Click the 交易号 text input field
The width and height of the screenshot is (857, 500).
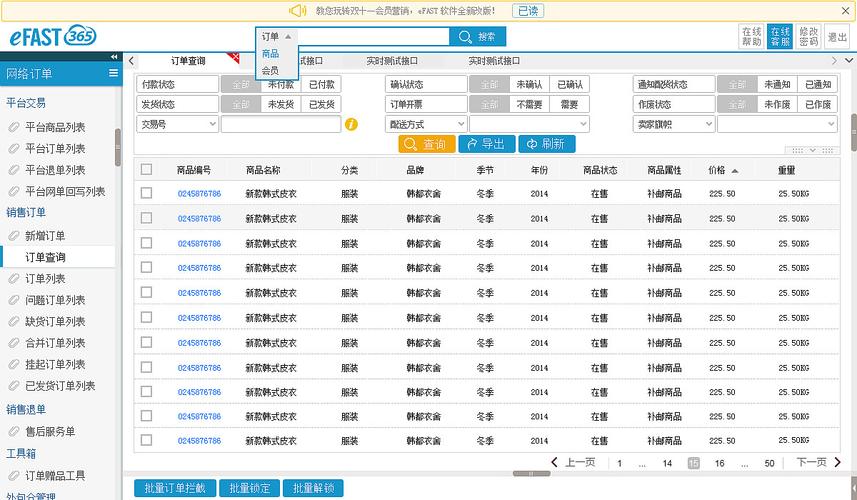[x=281, y=124]
